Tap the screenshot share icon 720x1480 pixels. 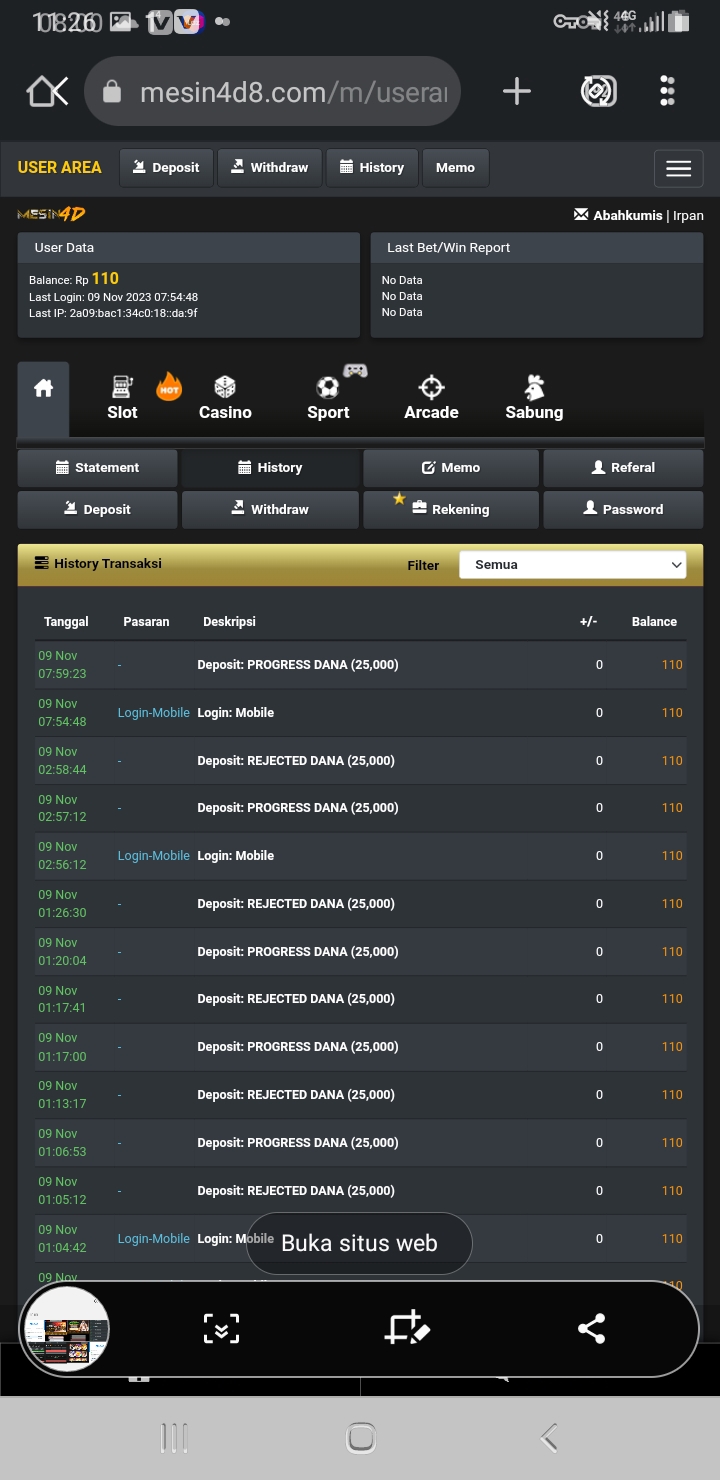[591, 1328]
